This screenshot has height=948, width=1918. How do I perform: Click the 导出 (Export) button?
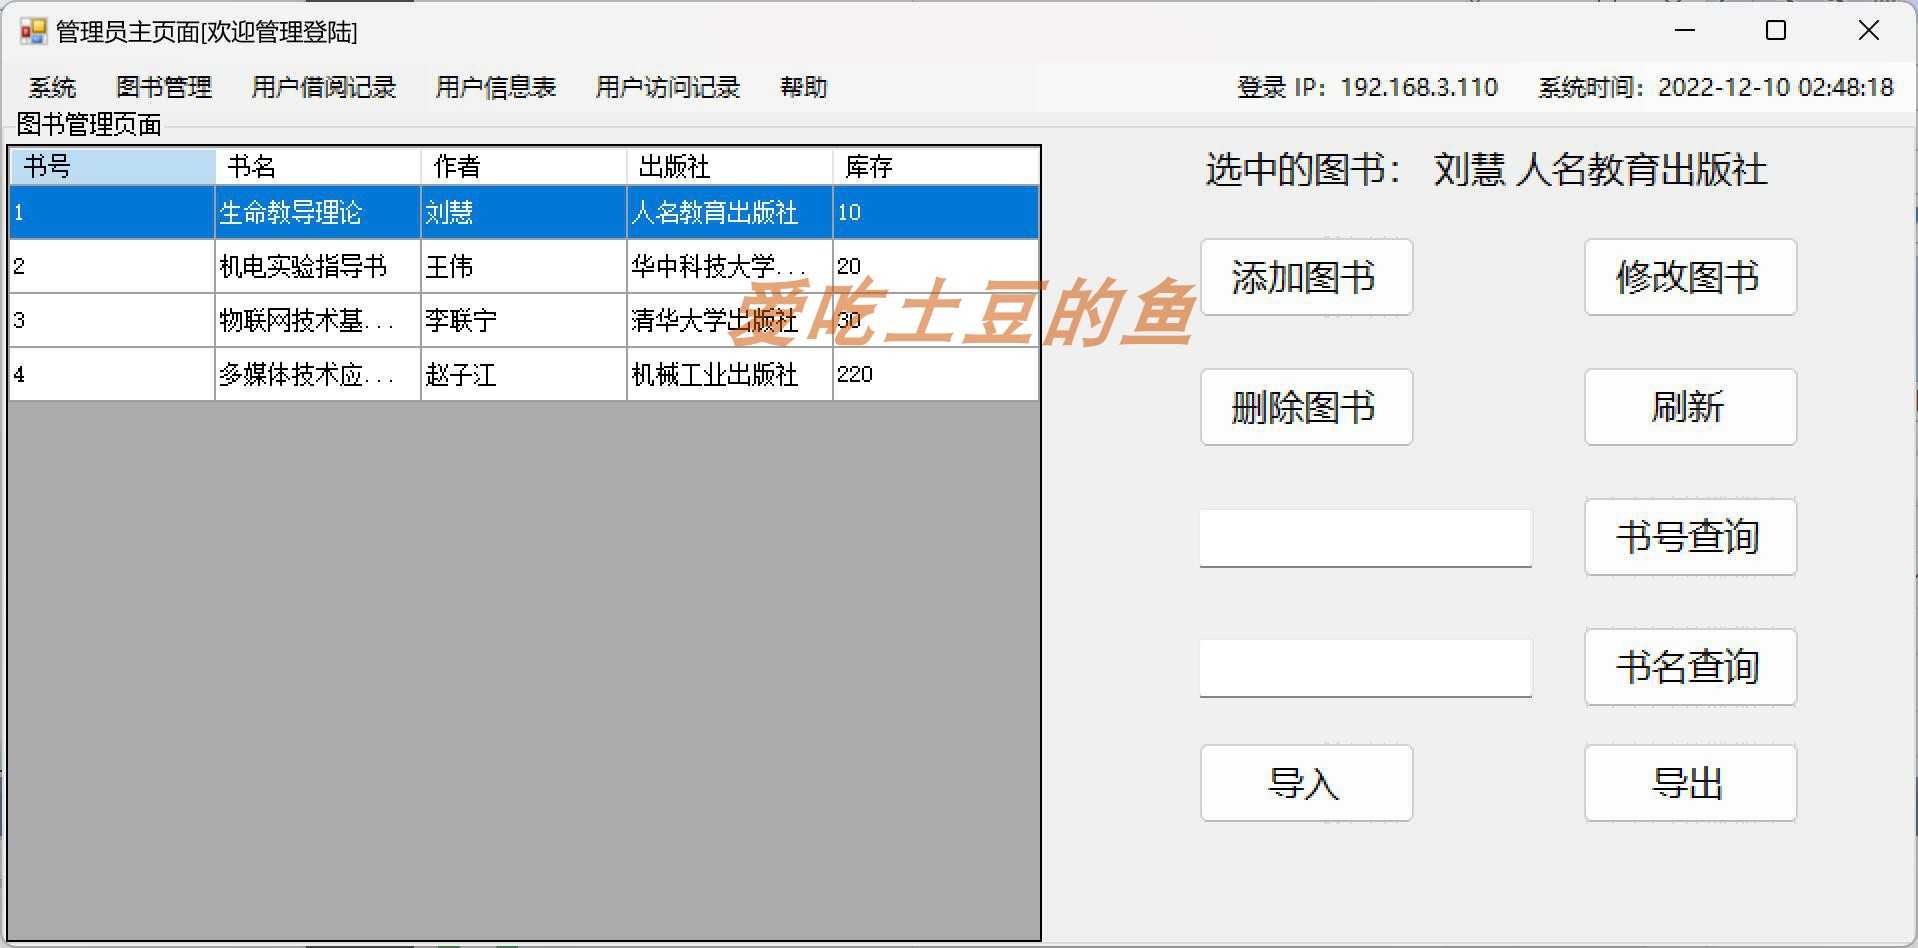(x=1689, y=783)
